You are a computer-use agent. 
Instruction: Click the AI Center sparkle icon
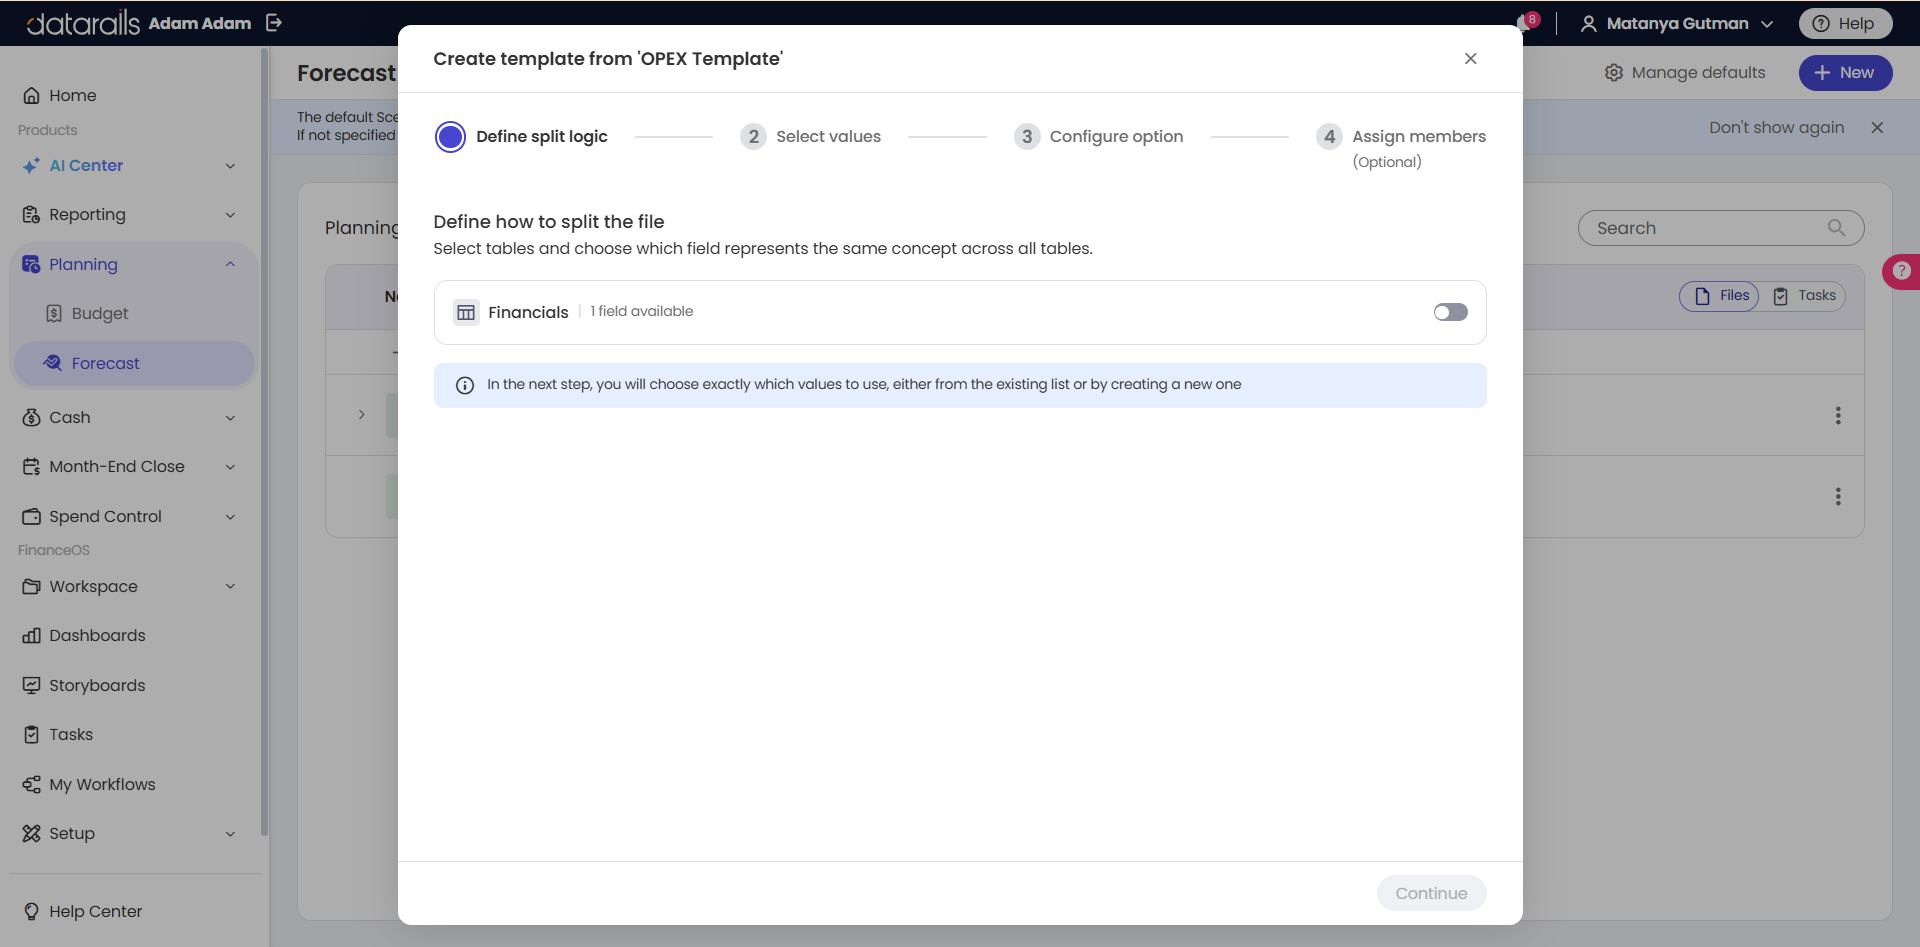tap(32, 166)
